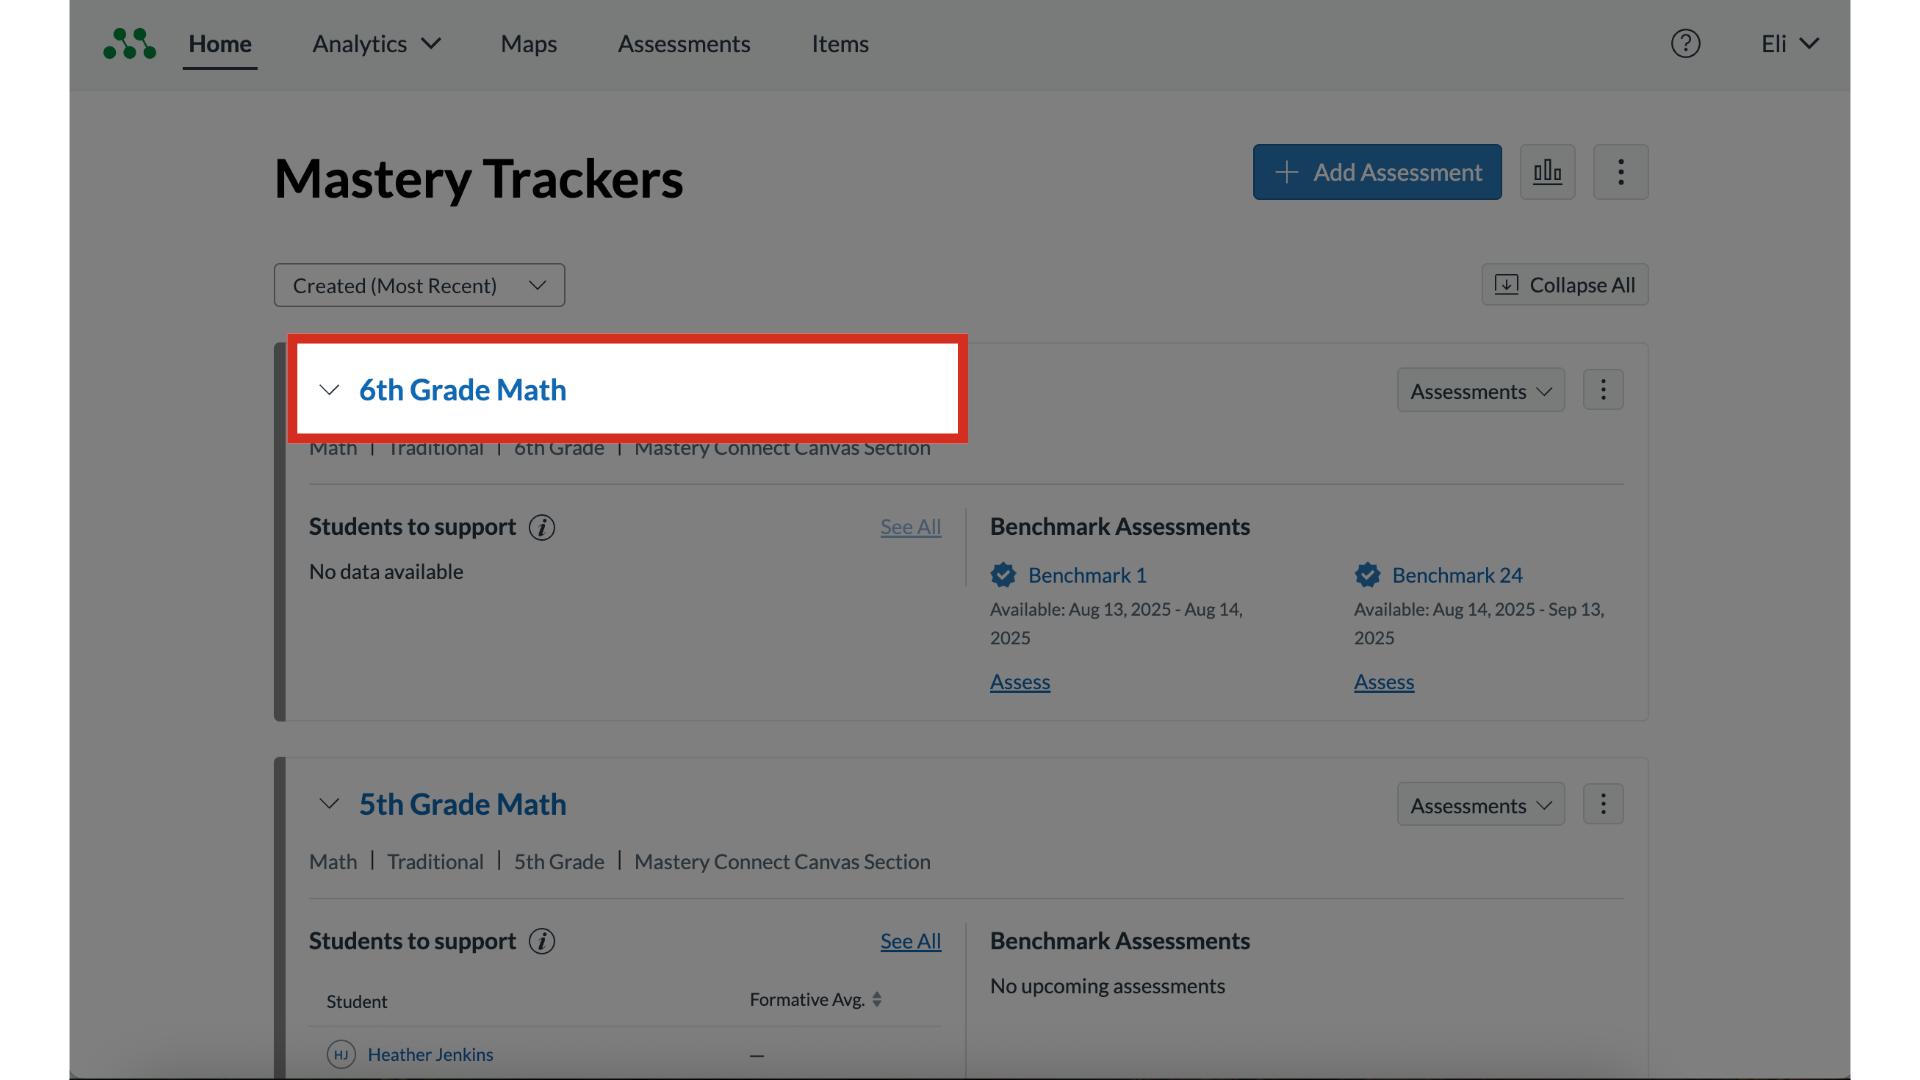Viewport: 1920px width, 1080px height.
Task: Open the Eli user account menu
Action: [x=1789, y=44]
